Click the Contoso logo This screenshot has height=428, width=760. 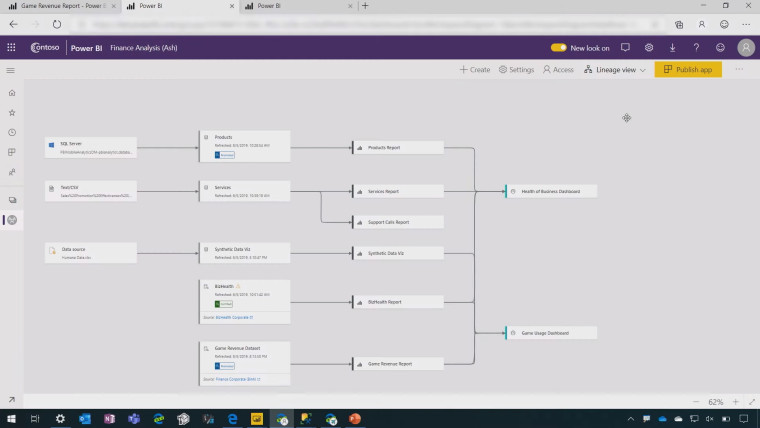pos(45,48)
